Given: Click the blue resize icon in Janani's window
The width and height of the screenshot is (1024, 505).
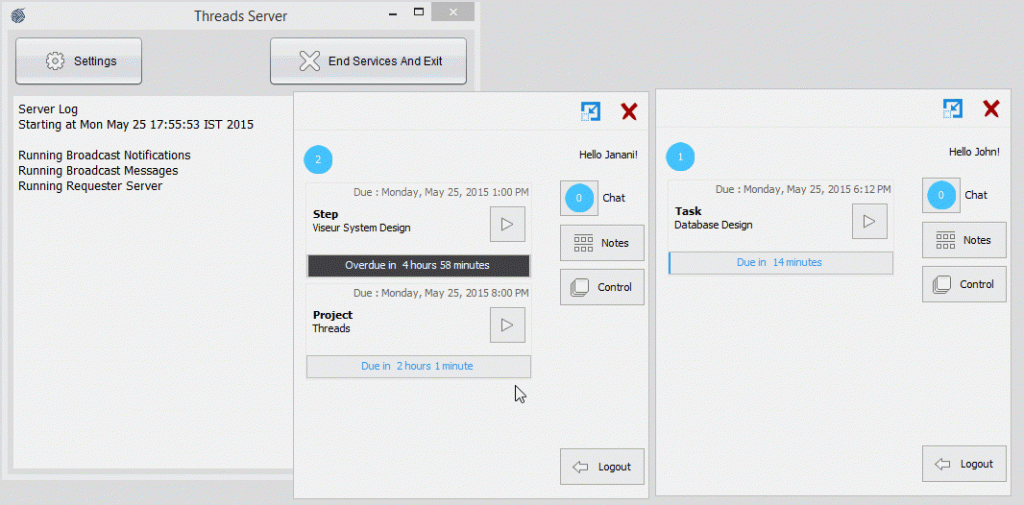Looking at the screenshot, I should coord(591,112).
